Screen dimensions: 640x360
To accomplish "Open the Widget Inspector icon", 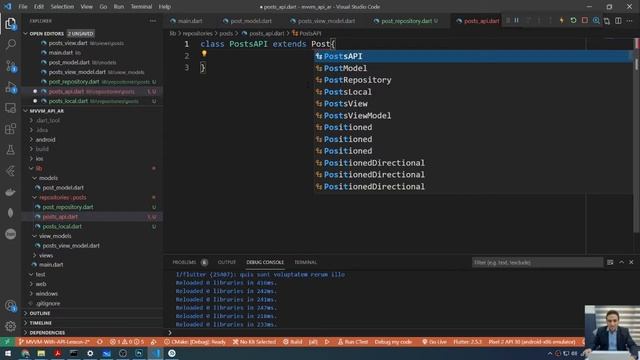I will pos(596,20).
